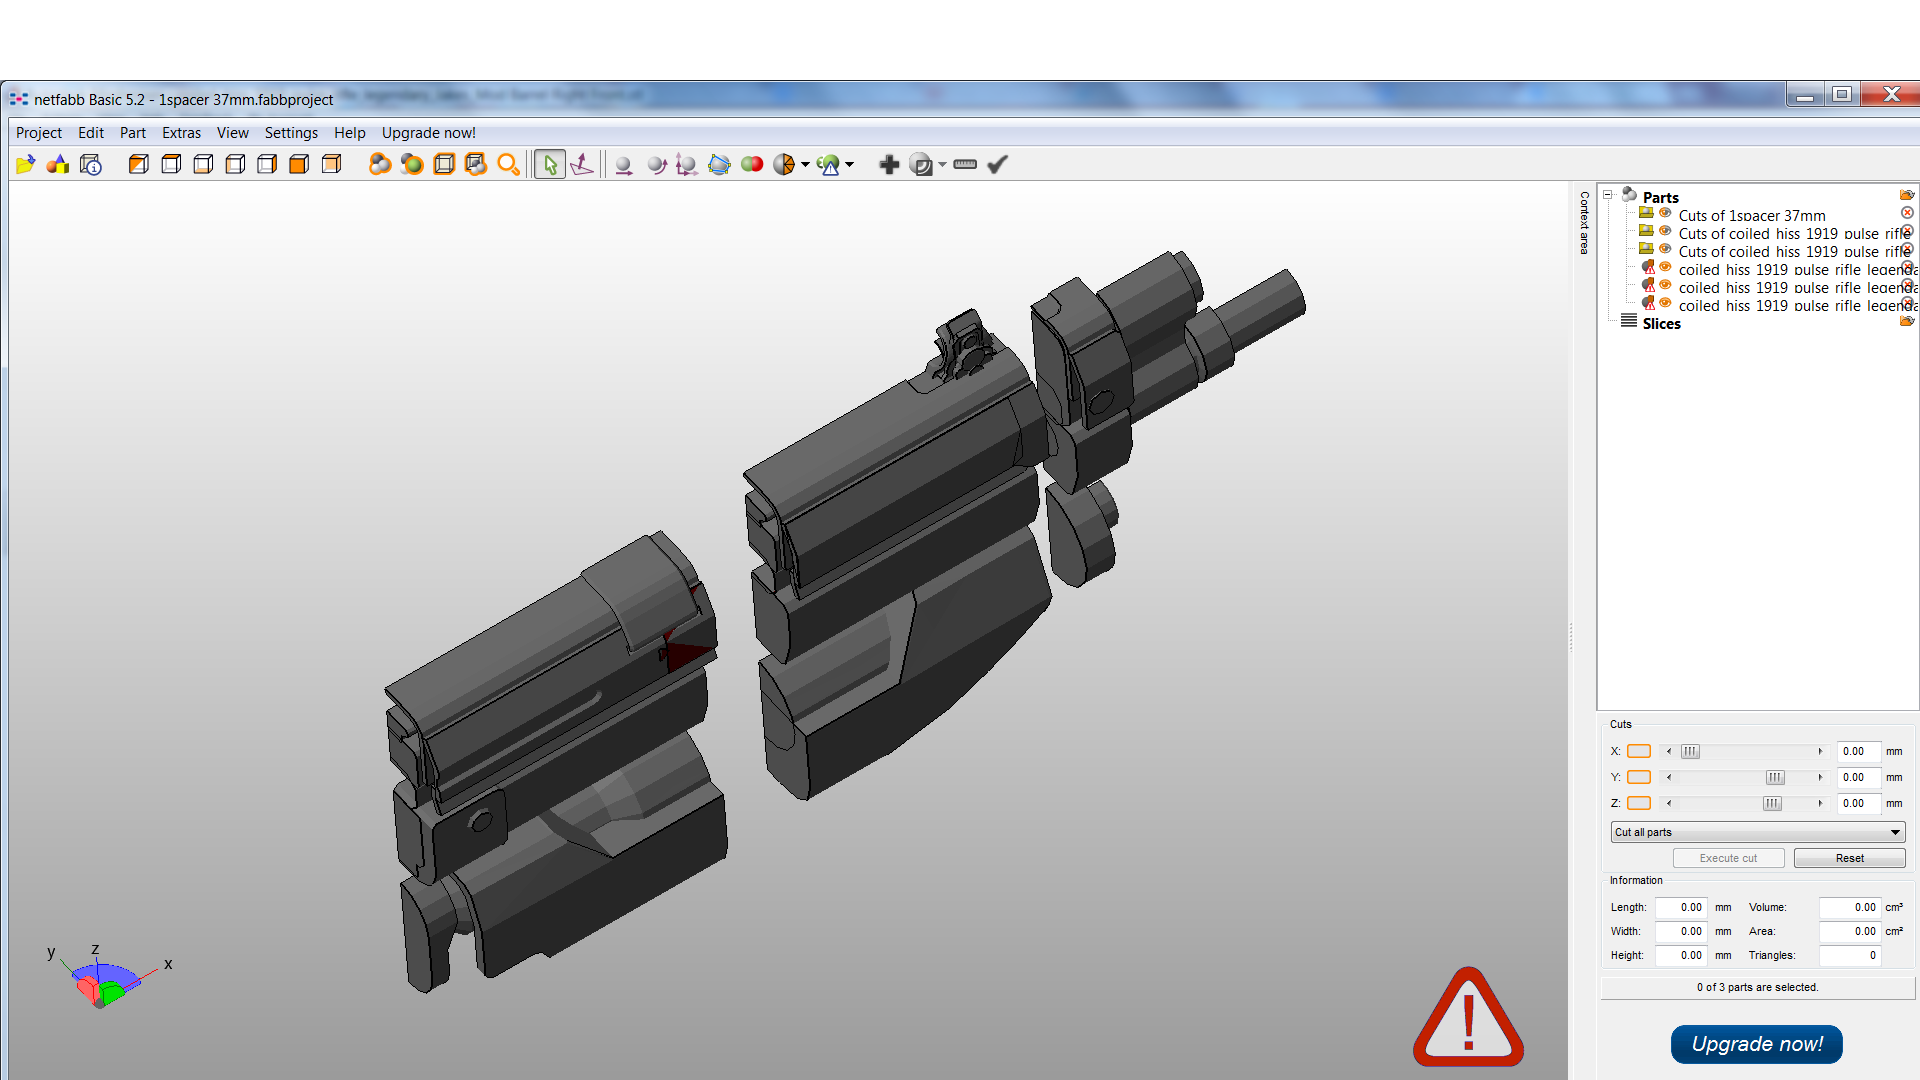Click the black plus repair icon
The width and height of the screenshot is (1920, 1080).
[889, 165]
